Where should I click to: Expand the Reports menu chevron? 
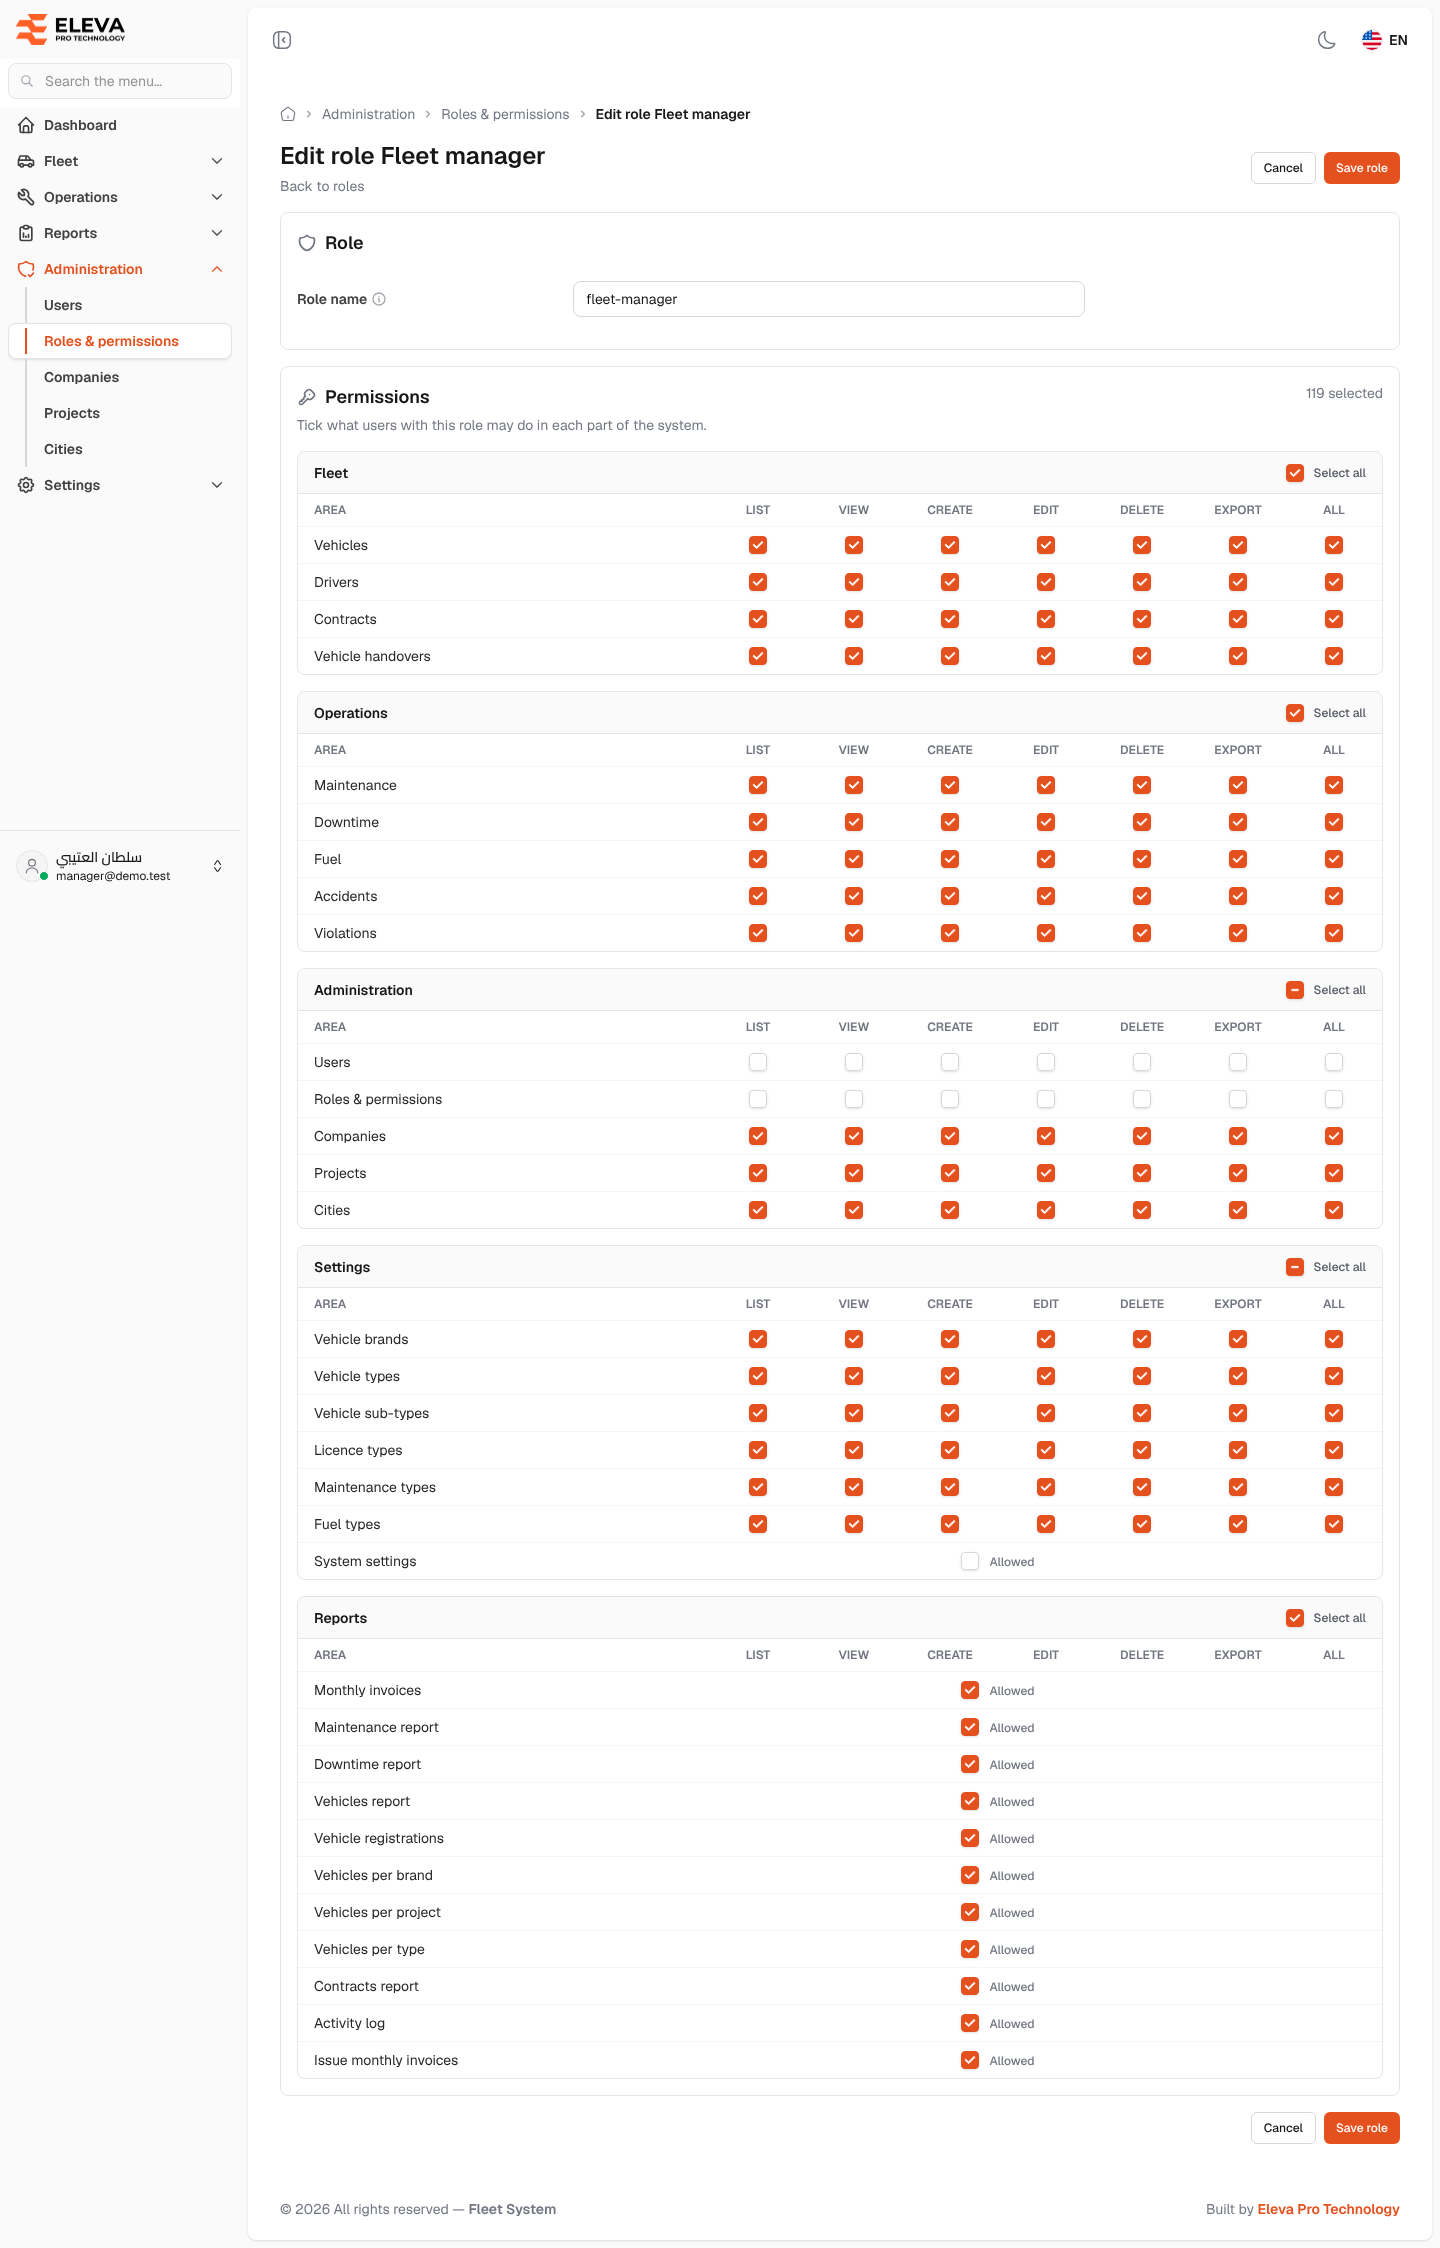point(217,233)
